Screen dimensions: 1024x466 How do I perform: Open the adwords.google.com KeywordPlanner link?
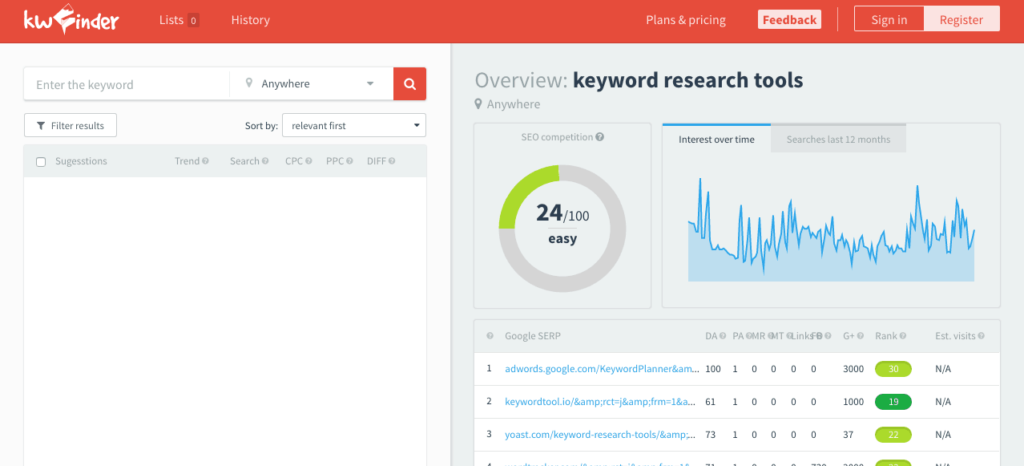pos(601,369)
